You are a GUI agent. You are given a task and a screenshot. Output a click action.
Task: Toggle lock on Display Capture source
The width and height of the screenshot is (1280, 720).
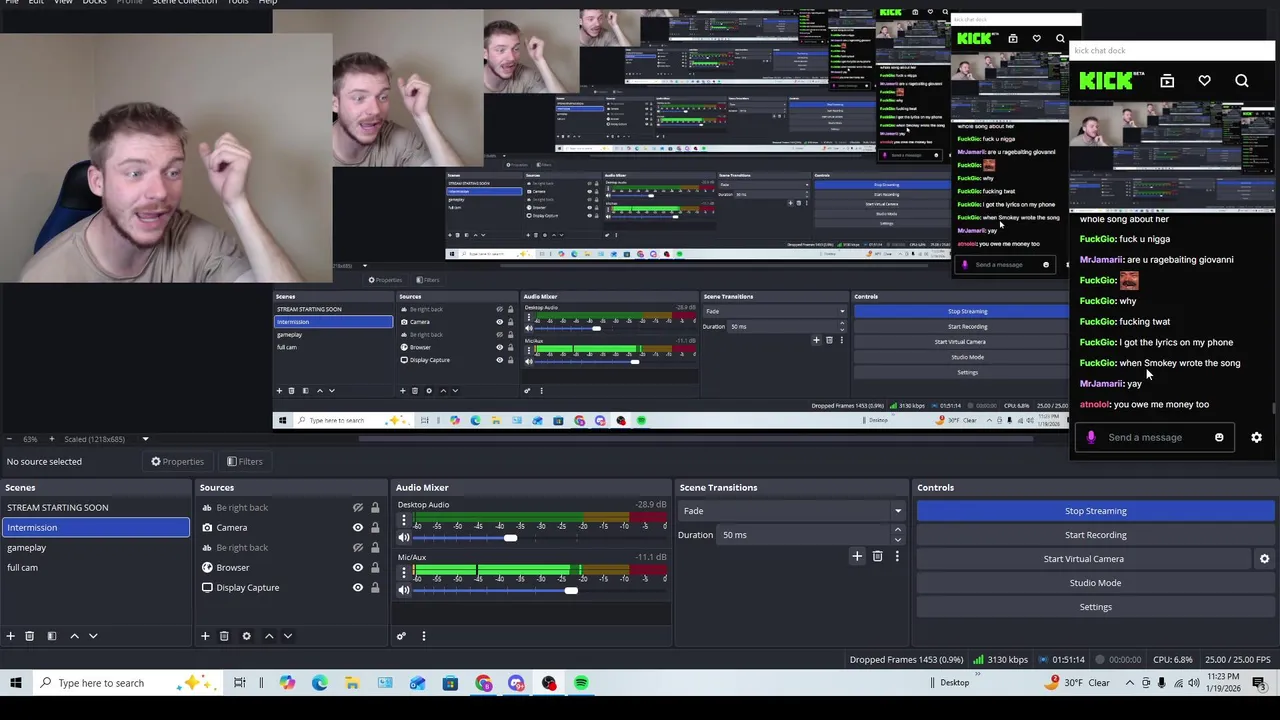point(375,588)
